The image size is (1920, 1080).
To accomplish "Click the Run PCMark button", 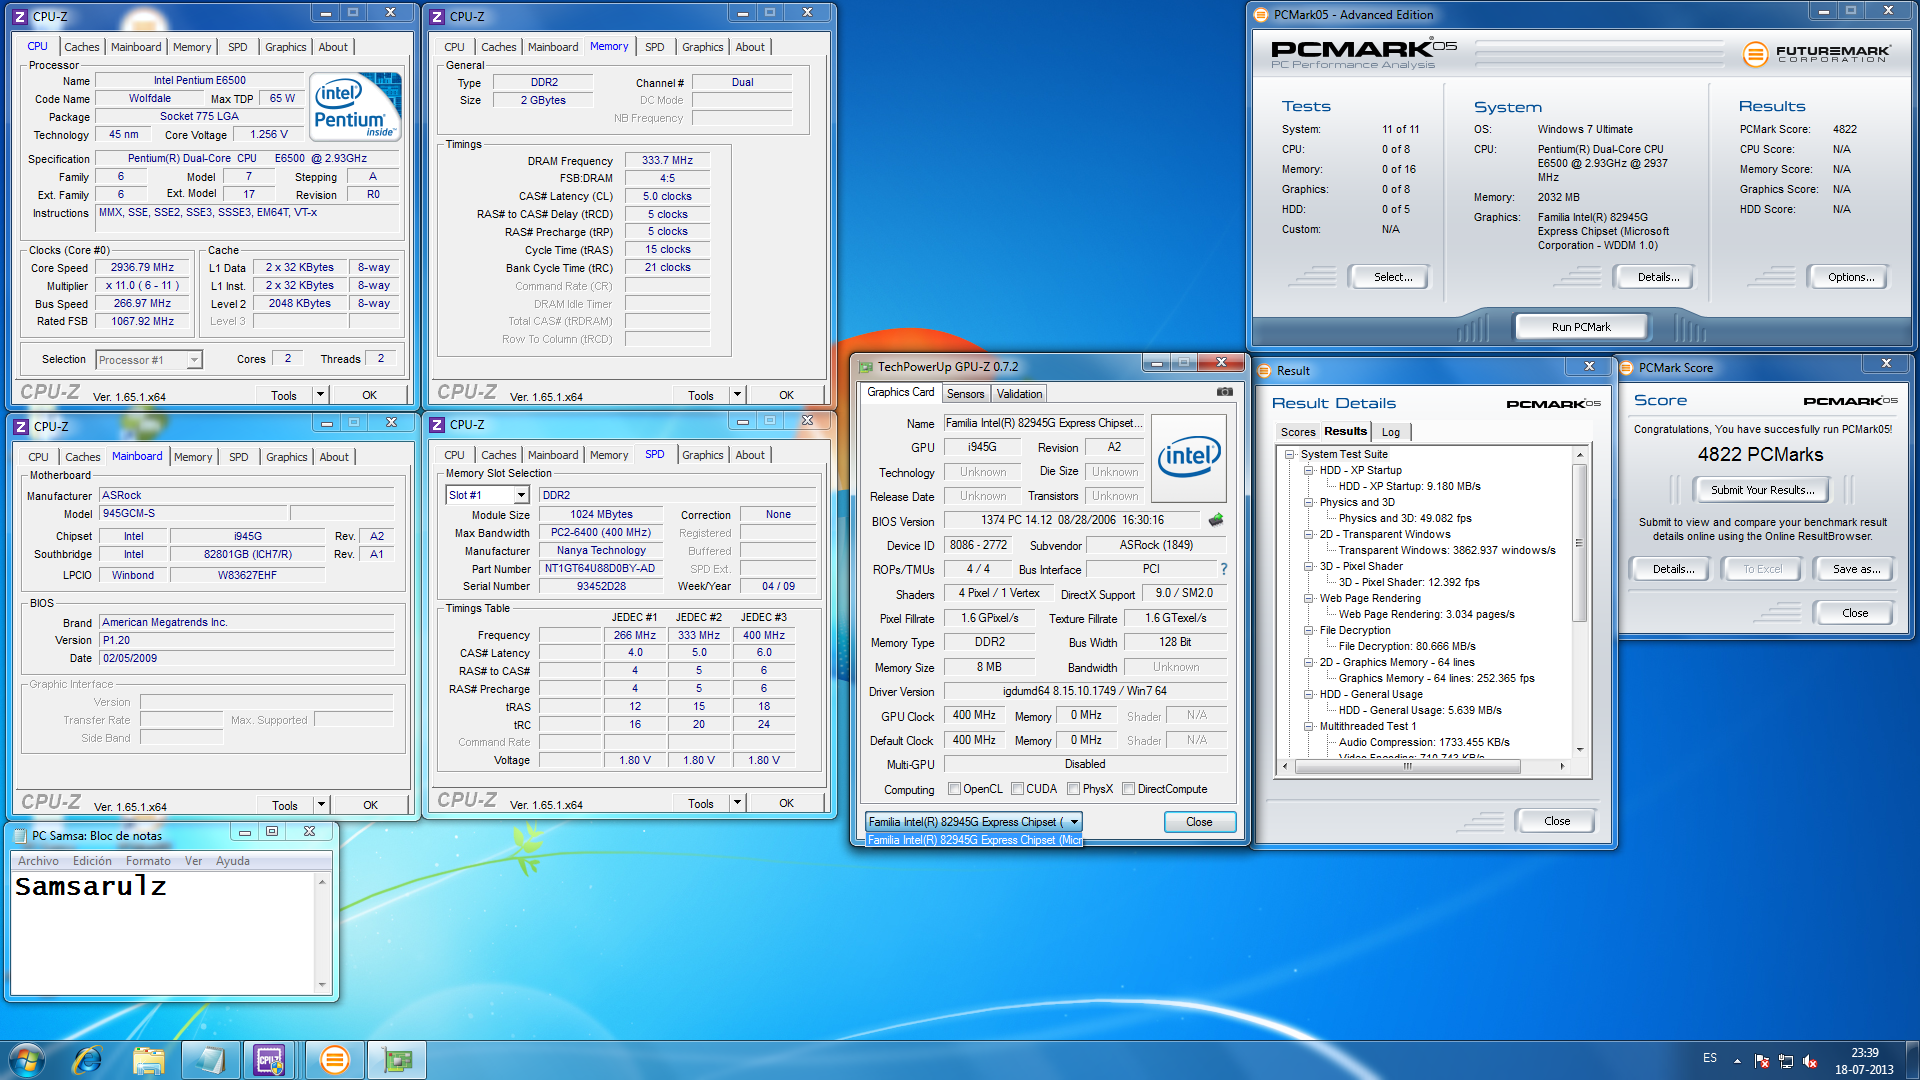I will [1581, 327].
